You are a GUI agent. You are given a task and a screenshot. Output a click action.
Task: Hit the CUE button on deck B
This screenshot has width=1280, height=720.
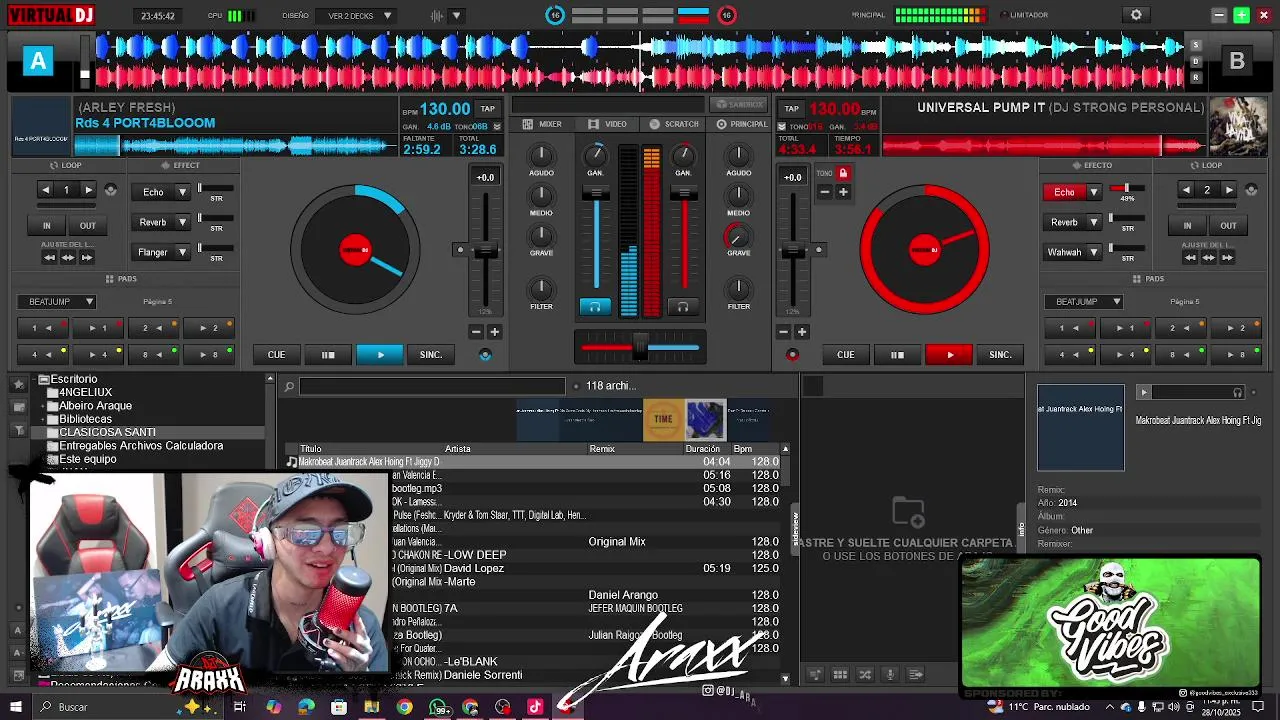pyautogui.click(x=845, y=354)
